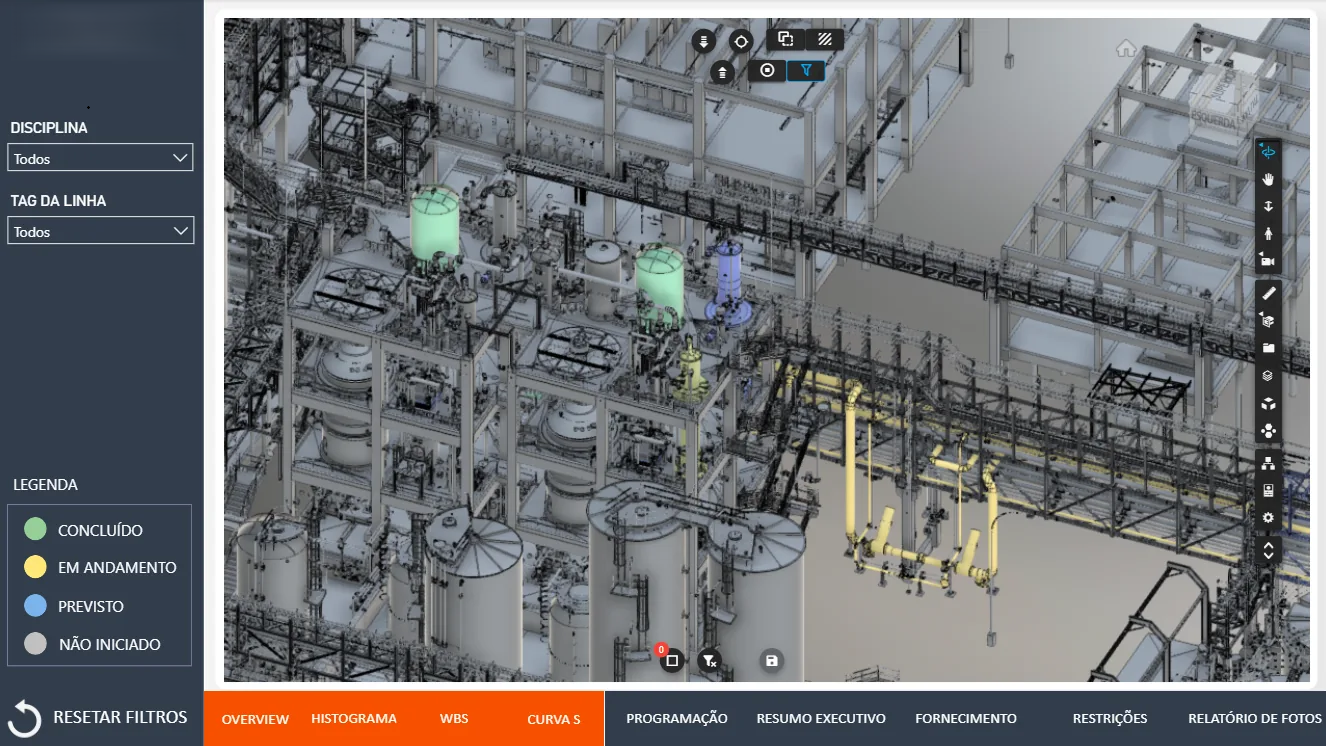Click the downward stacked arrow button
Image resolution: width=1326 pixels, height=746 pixels.
coord(704,41)
